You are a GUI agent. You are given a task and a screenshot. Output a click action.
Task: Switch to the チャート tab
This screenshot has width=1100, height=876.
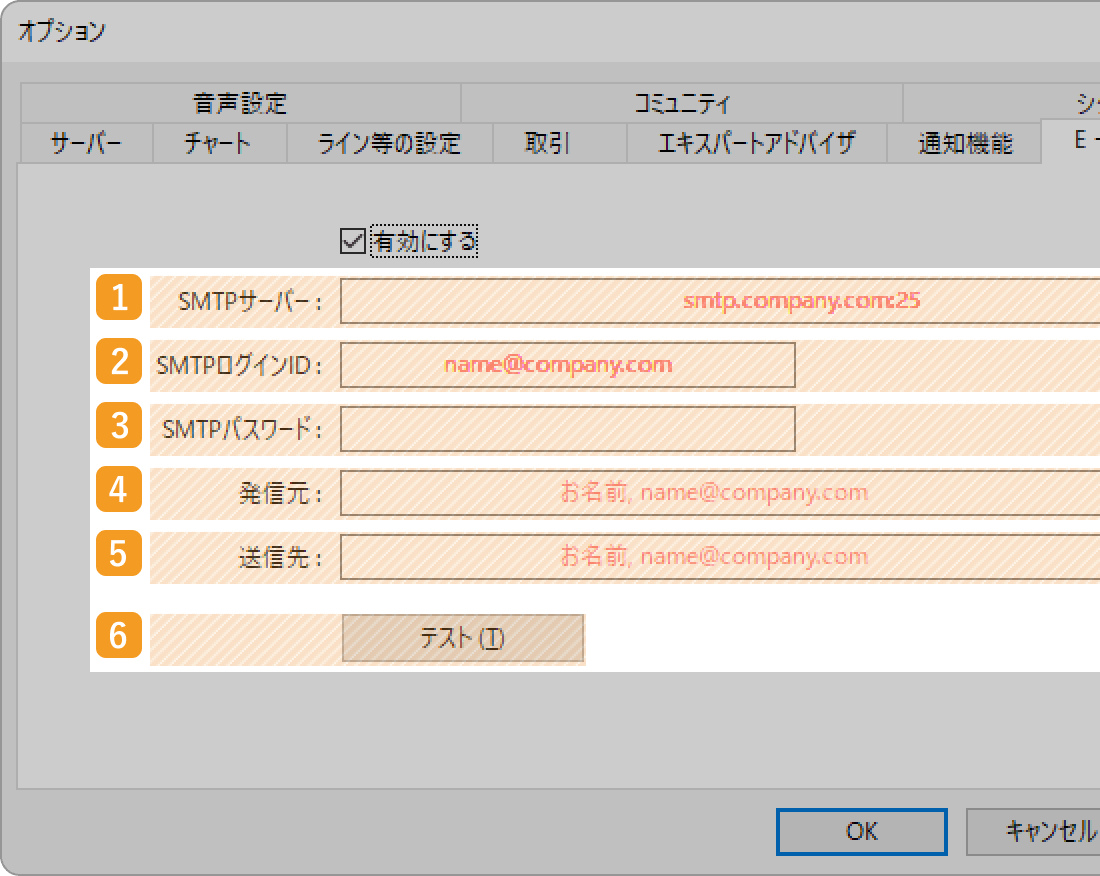(x=220, y=143)
